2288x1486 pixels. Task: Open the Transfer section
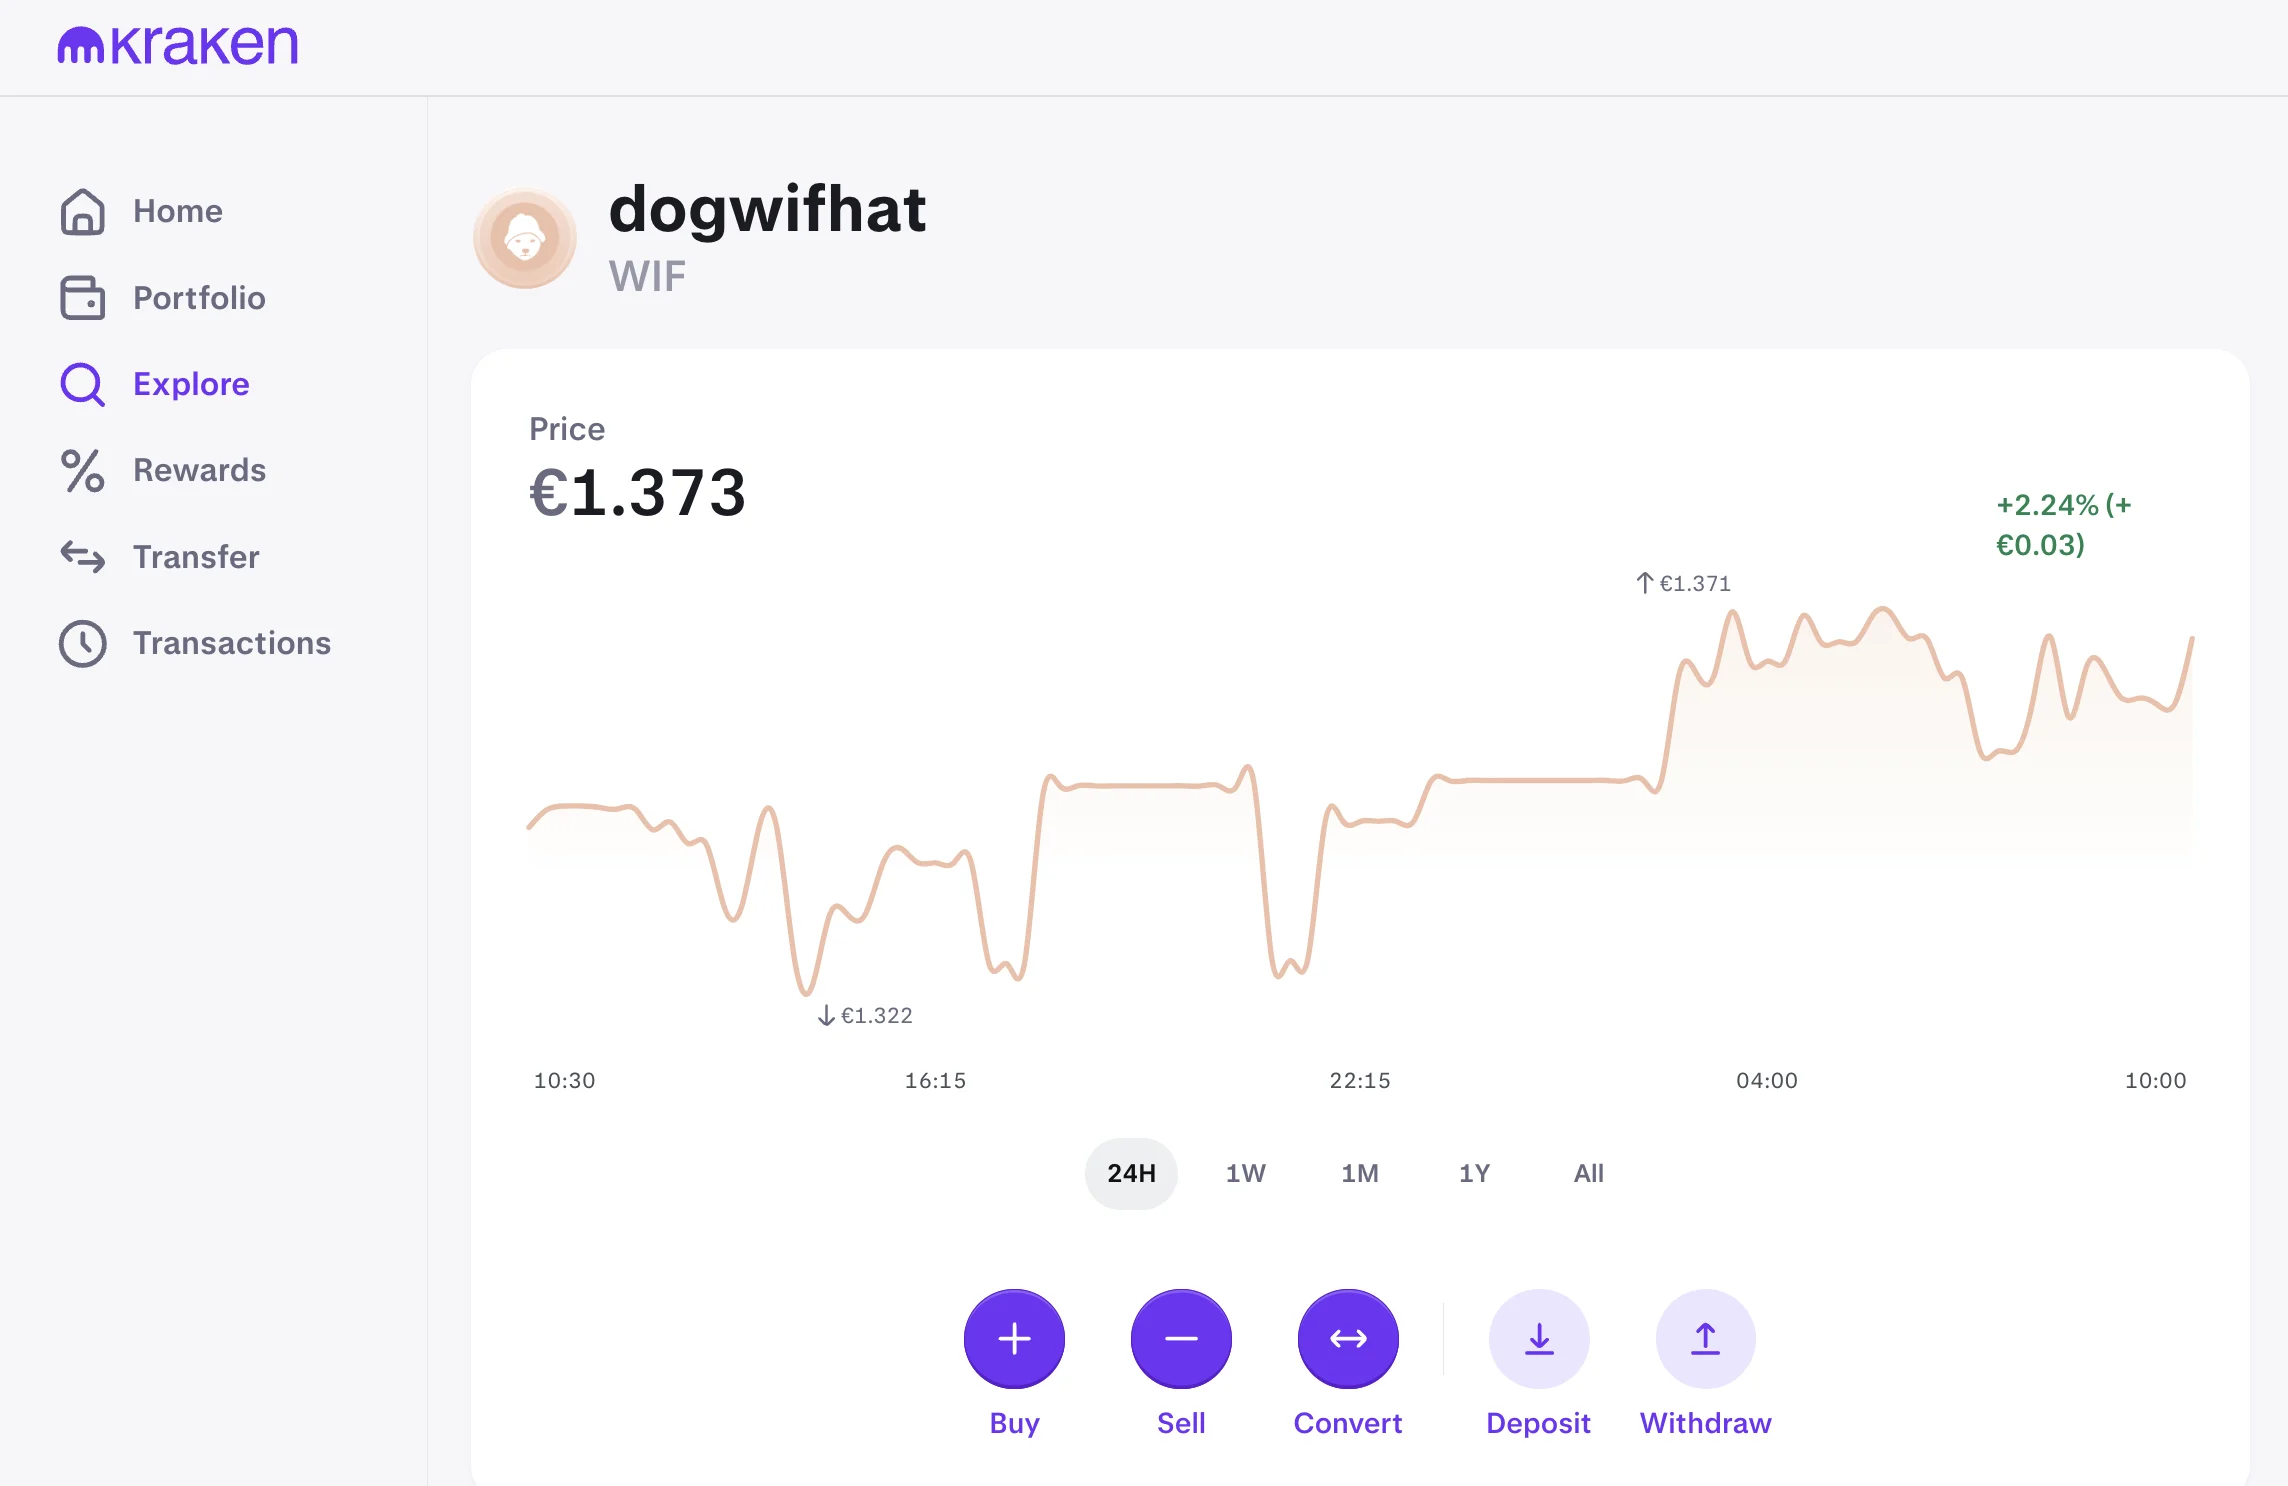pyautogui.click(x=195, y=555)
